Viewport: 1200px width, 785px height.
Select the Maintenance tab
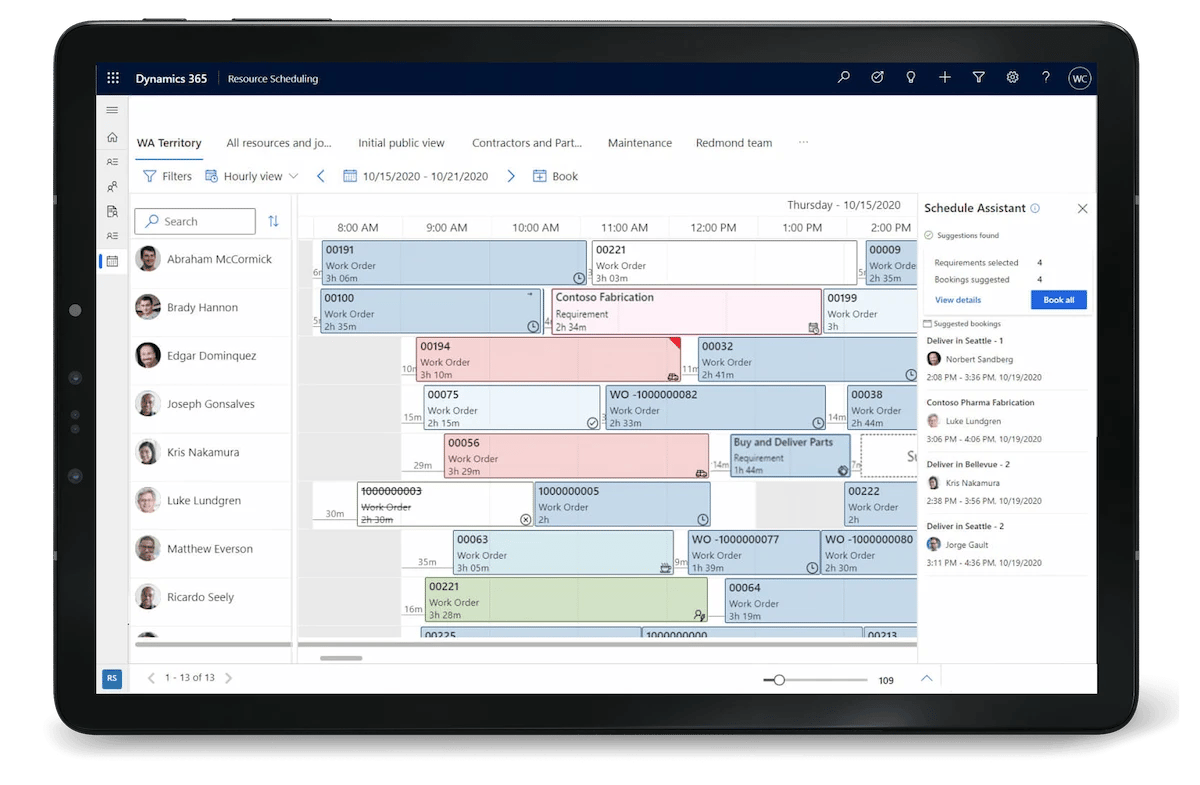click(640, 143)
